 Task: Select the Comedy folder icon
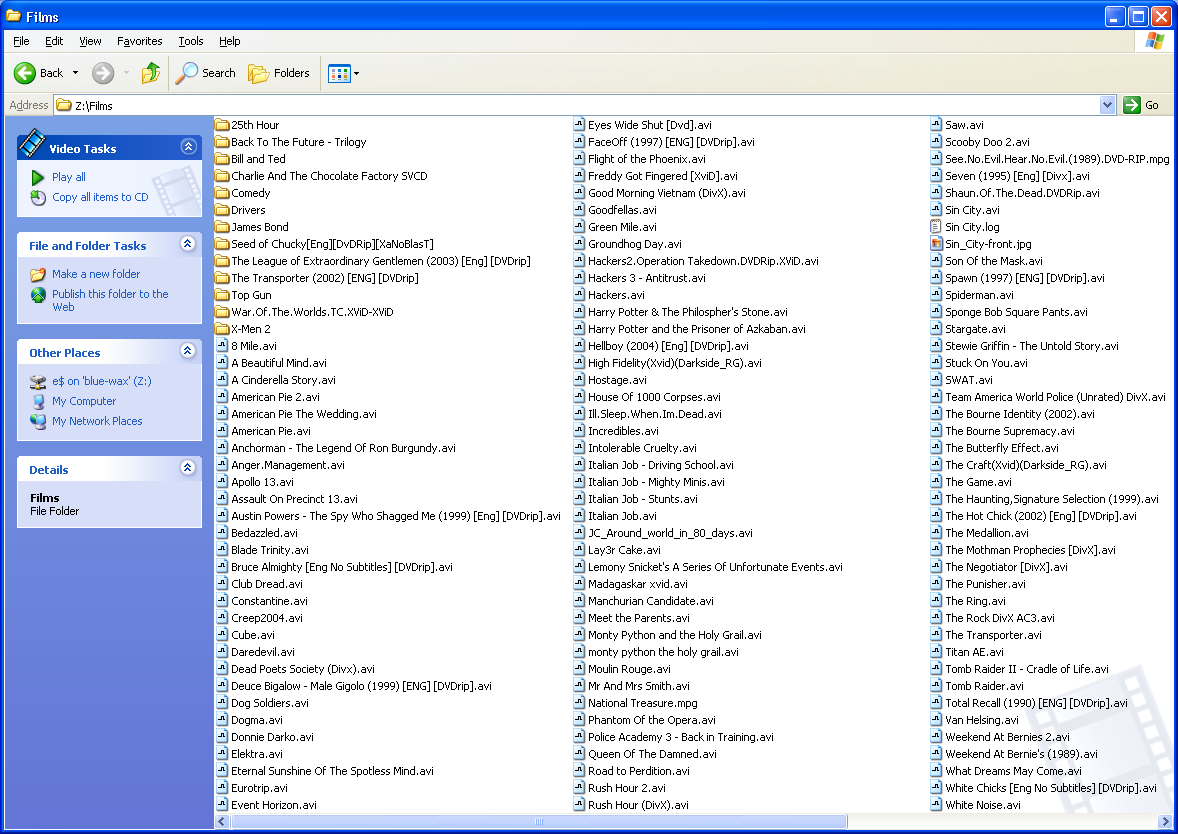(x=222, y=193)
